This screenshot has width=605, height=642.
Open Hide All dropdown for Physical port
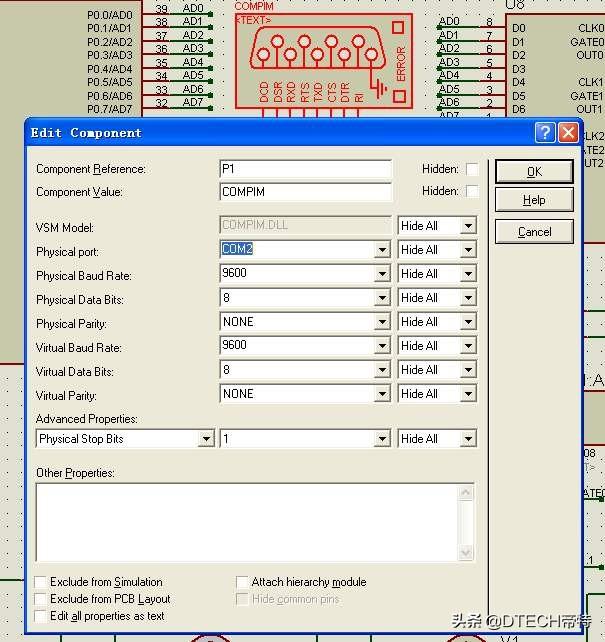pos(468,250)
